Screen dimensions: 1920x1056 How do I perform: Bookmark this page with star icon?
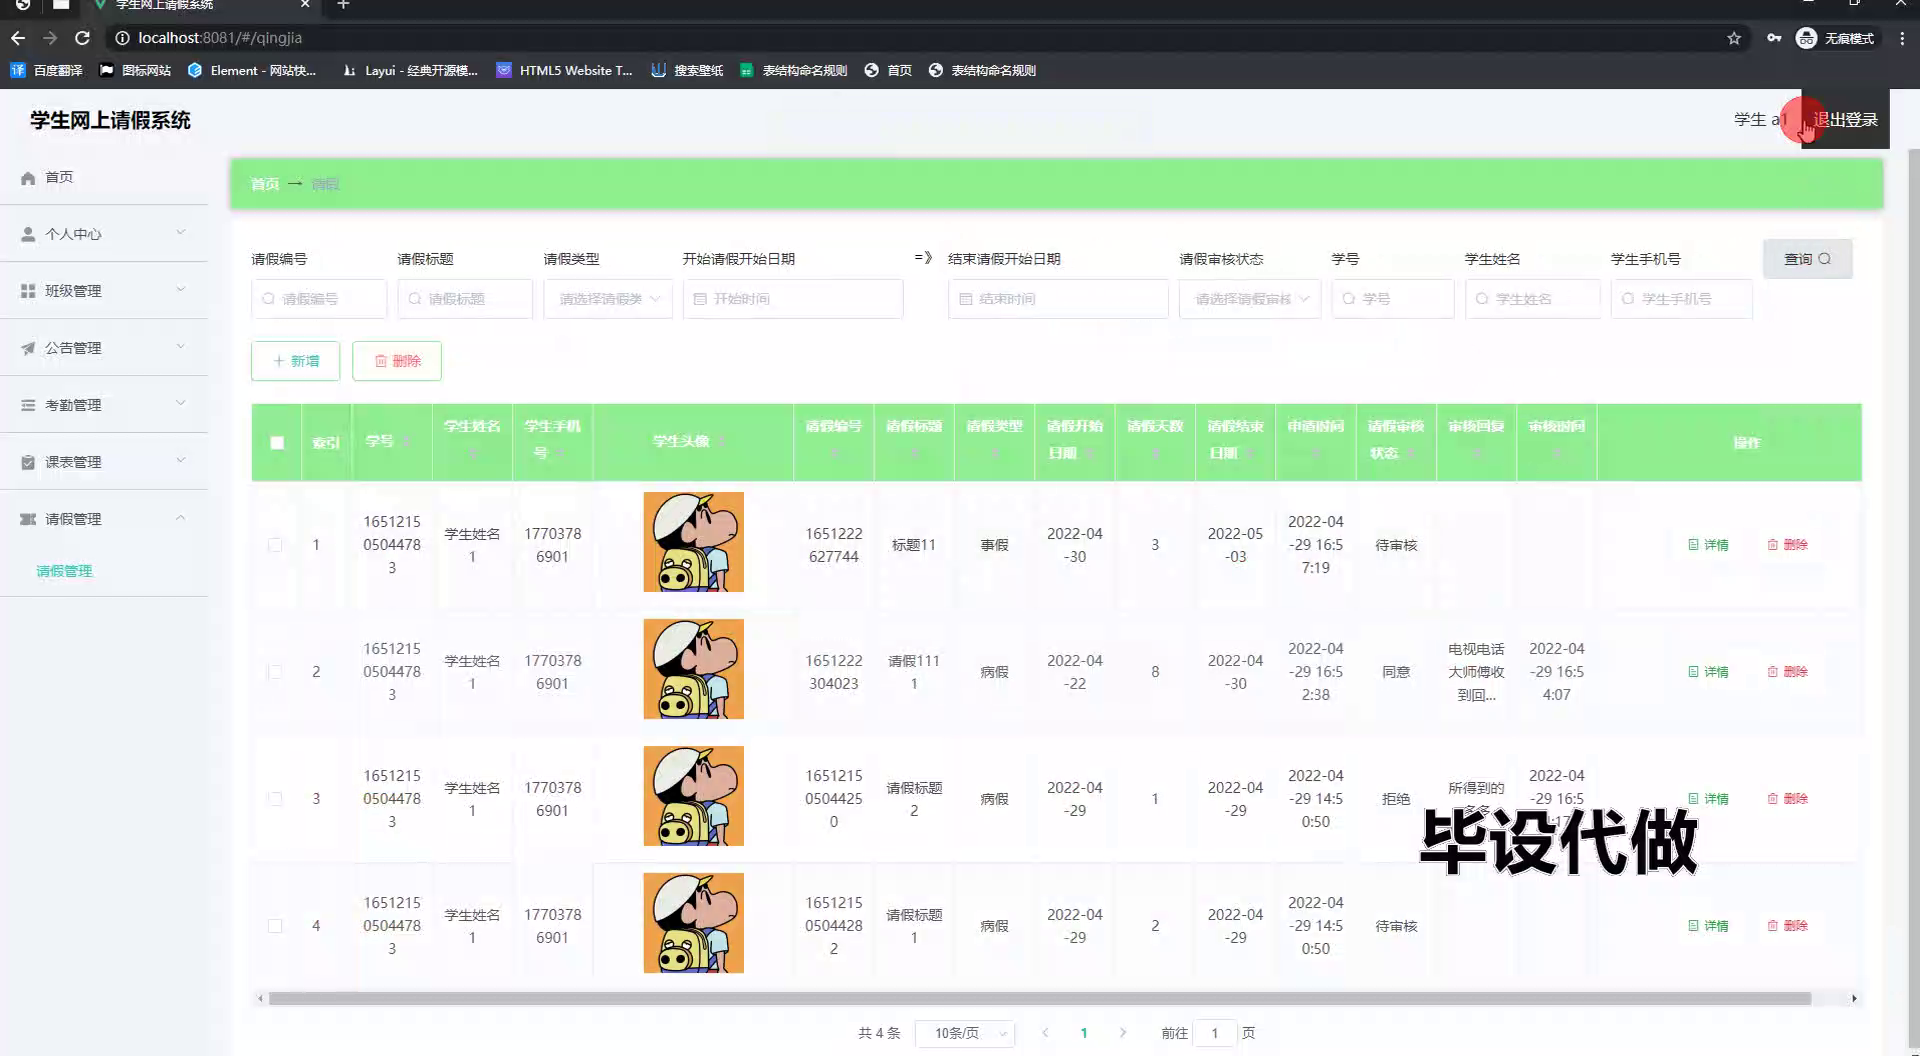pyautogui.click(x=1734, y=38)
